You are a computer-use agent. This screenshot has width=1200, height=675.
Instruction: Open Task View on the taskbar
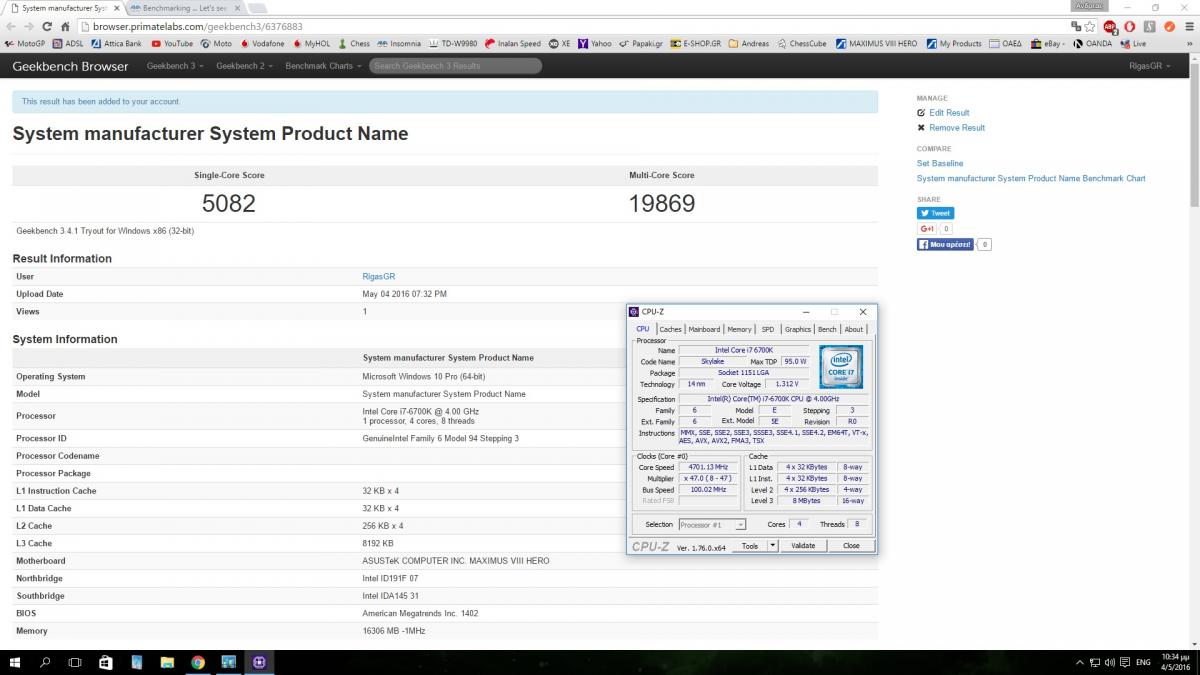(75, 662)
